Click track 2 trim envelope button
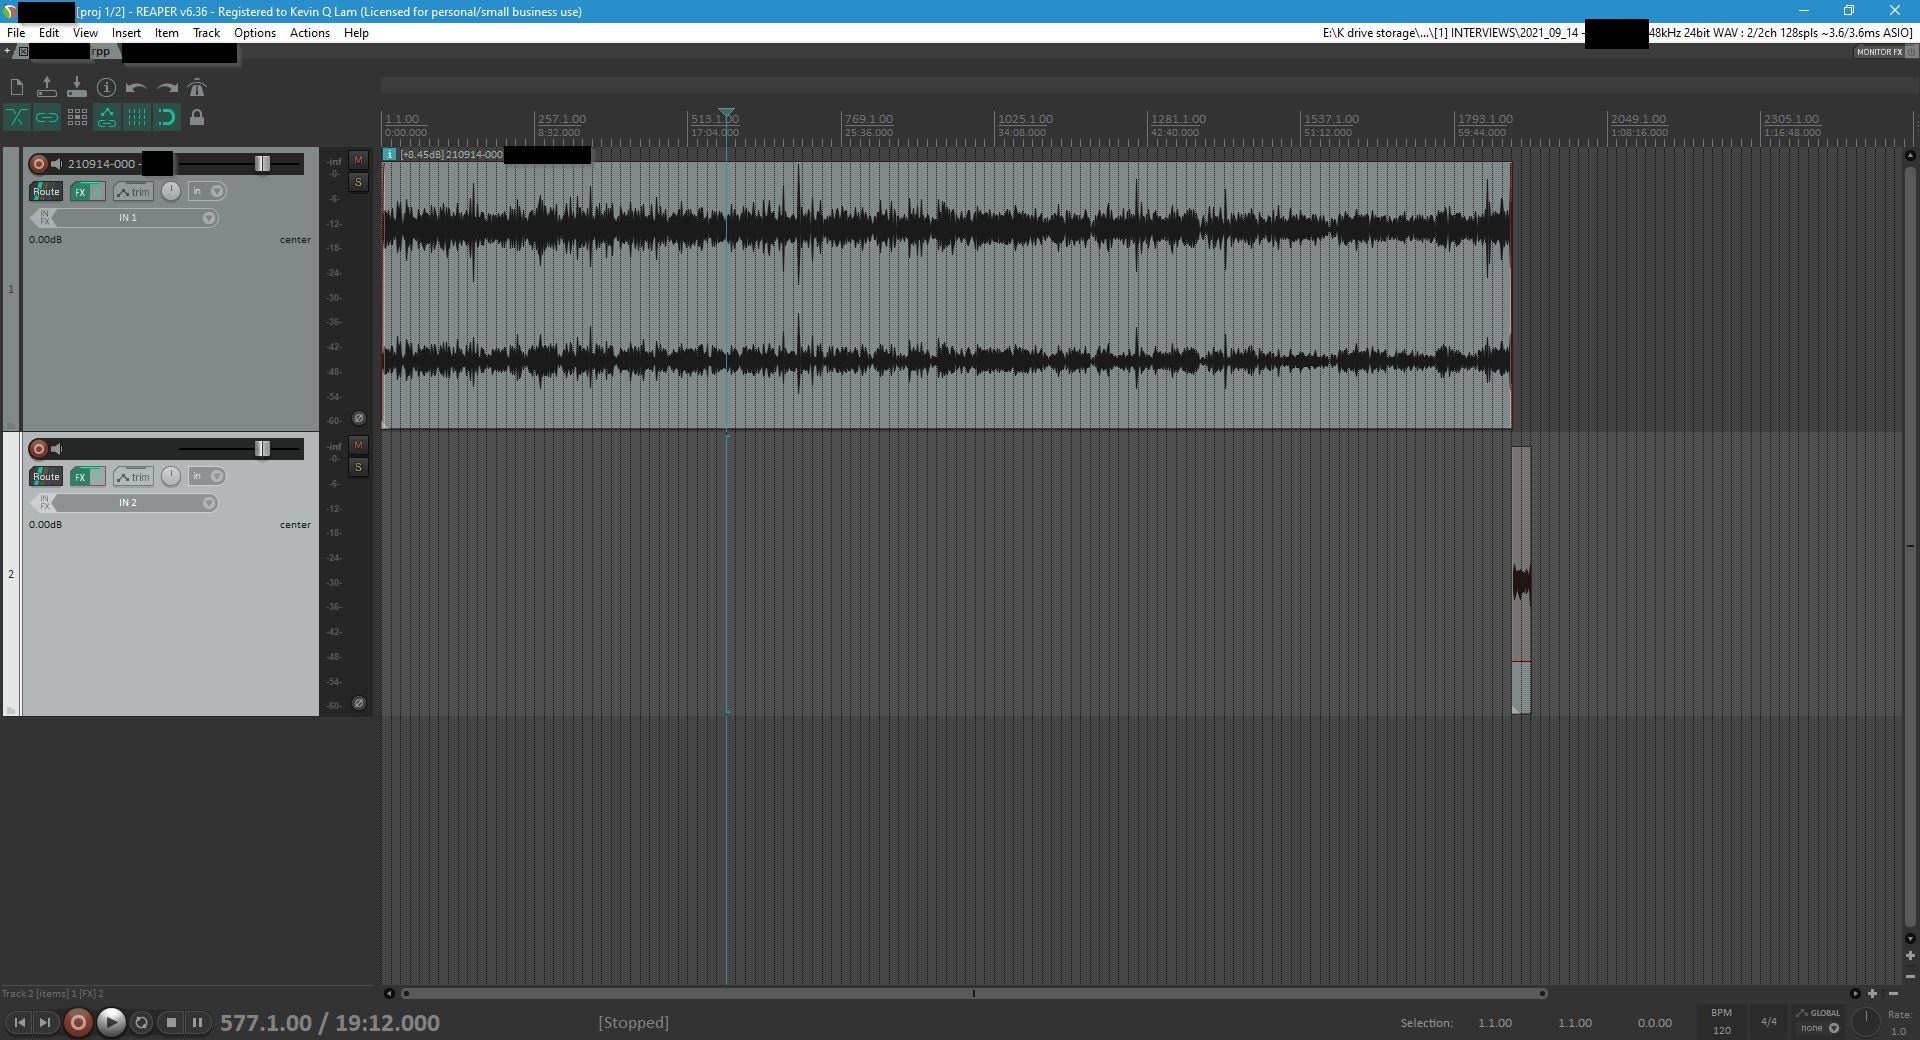This screenshot has height=1040, width=1920. [133, 477]
